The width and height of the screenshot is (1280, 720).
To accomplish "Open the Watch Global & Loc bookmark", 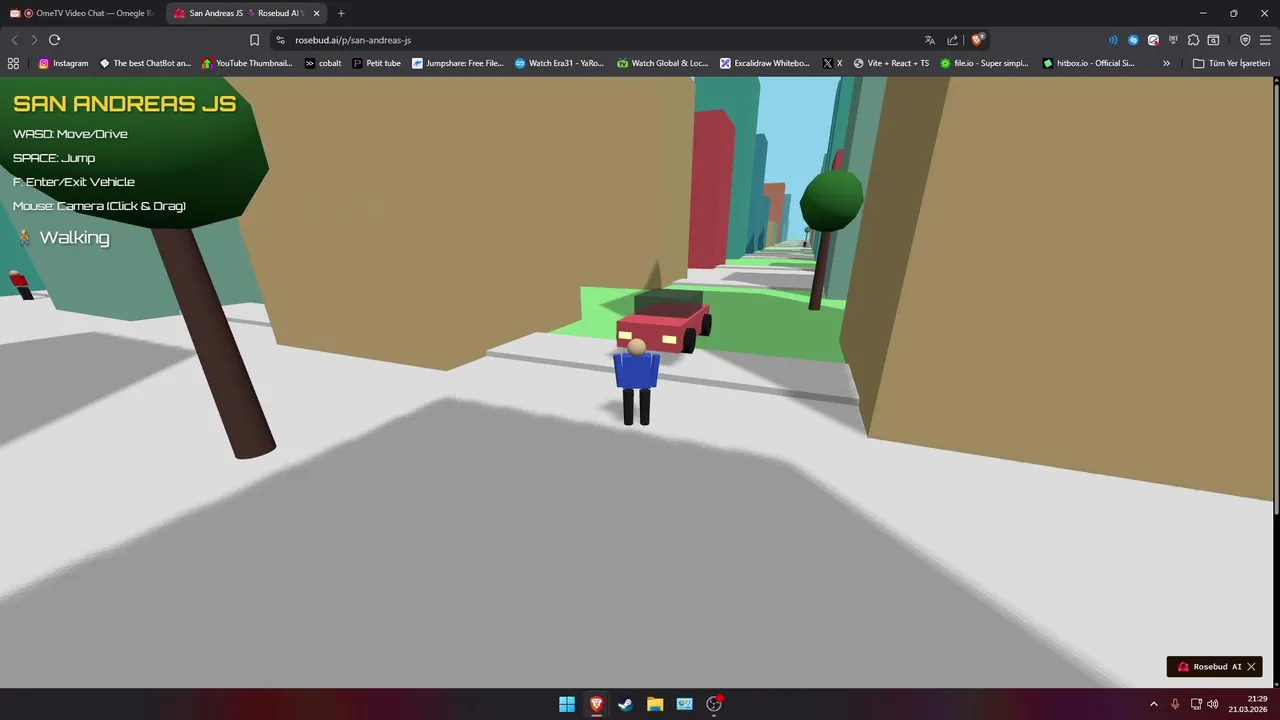I will click(662, 63).
